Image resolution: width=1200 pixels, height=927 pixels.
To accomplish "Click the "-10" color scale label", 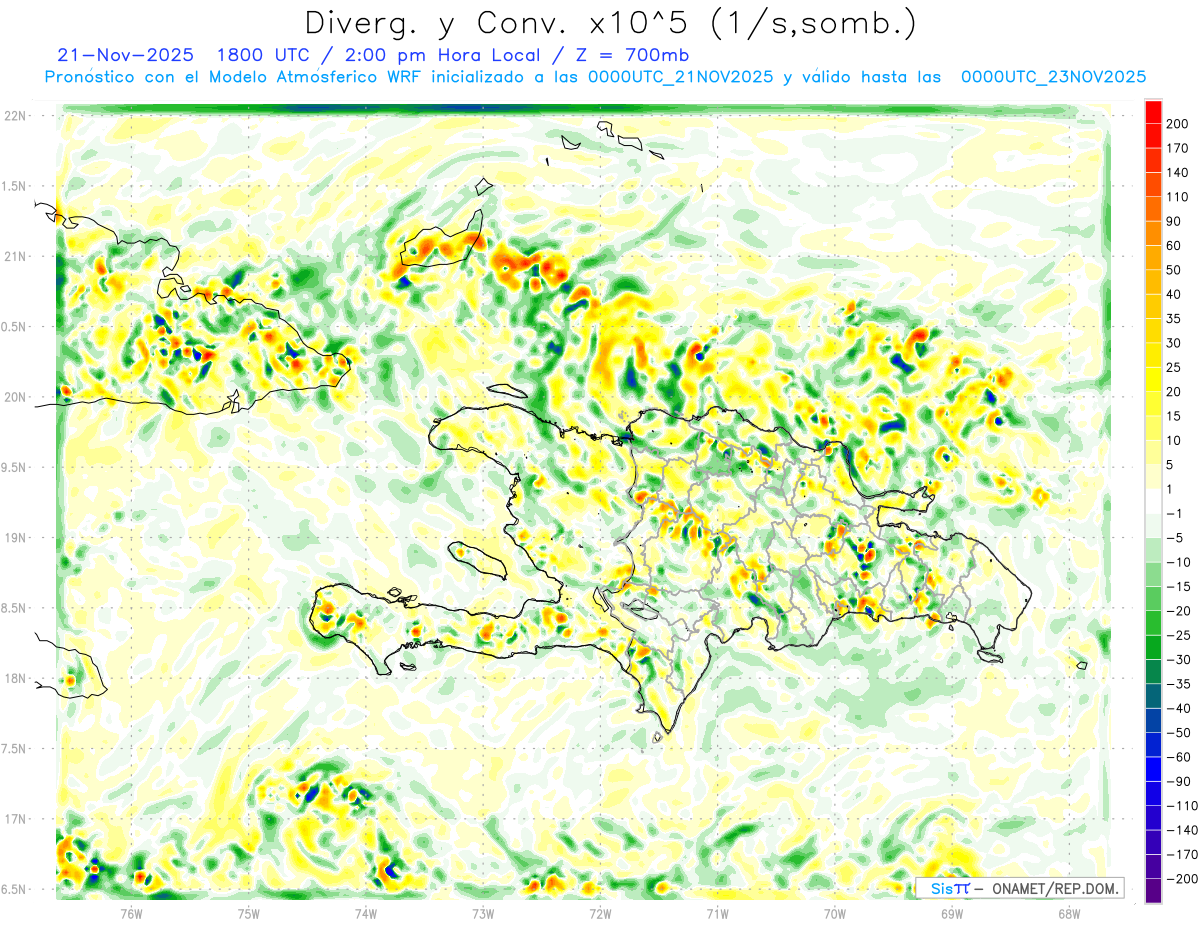I will coord(1178,562).
